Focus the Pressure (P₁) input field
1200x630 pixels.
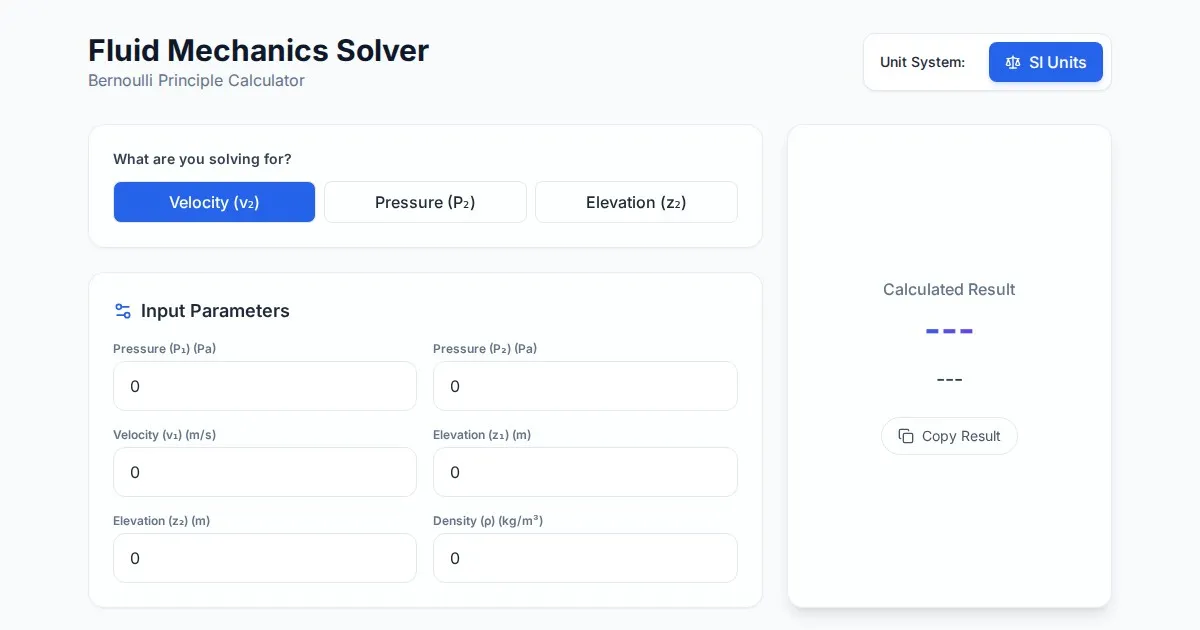(265, 386)
